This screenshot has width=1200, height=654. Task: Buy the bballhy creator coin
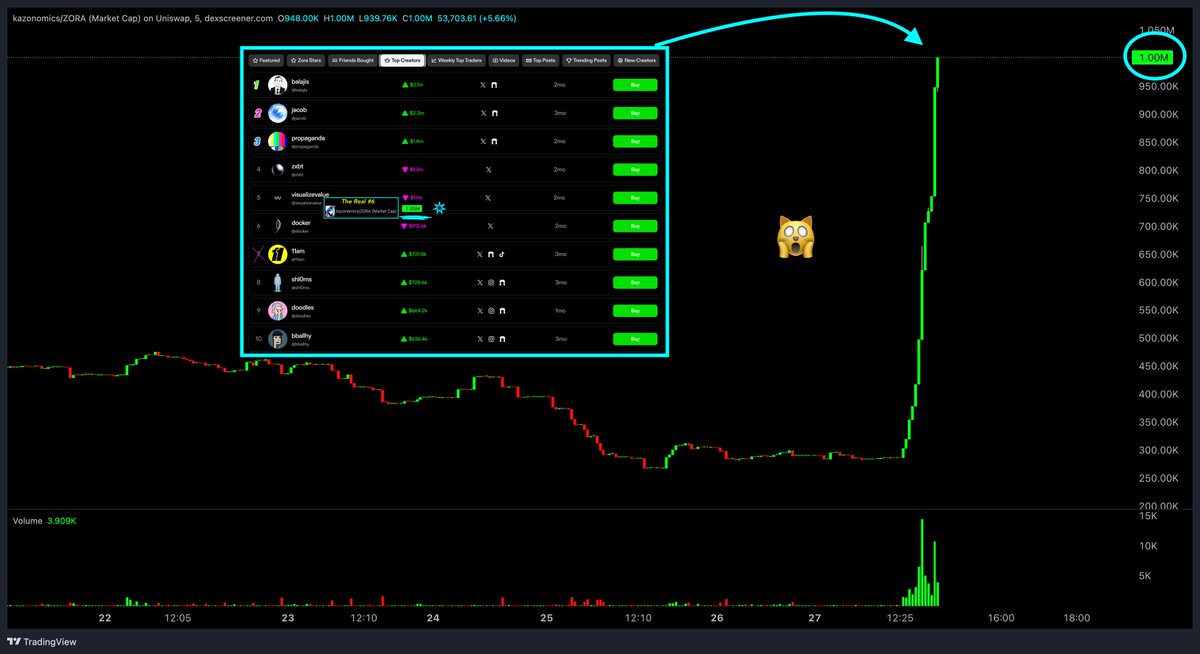point(635,339)
